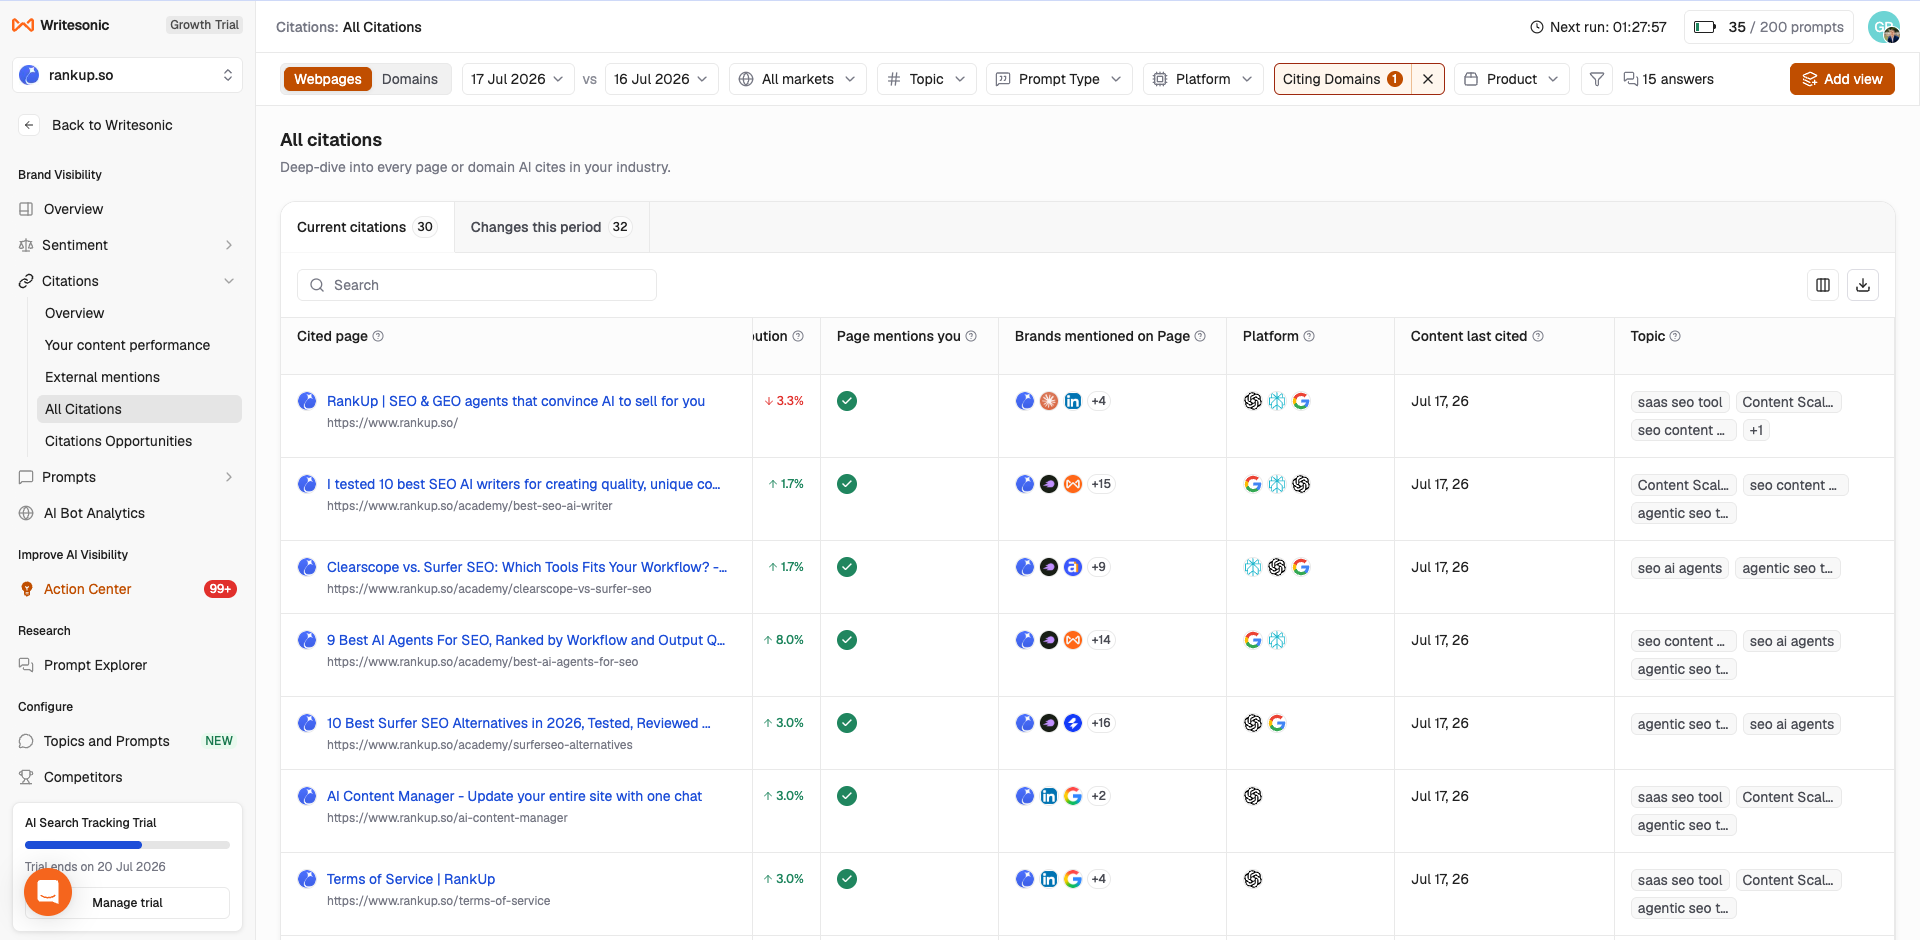Open the AI Content Manager page link

coord(514,796)
